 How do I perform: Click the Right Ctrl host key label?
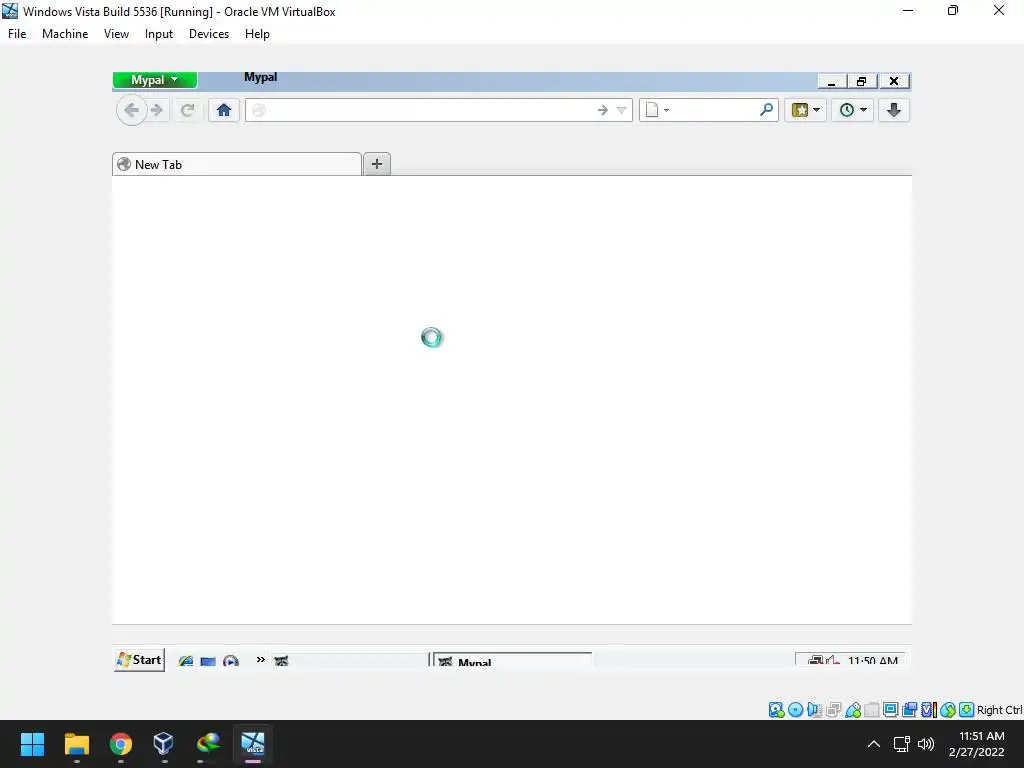[x=1000, y=710]
